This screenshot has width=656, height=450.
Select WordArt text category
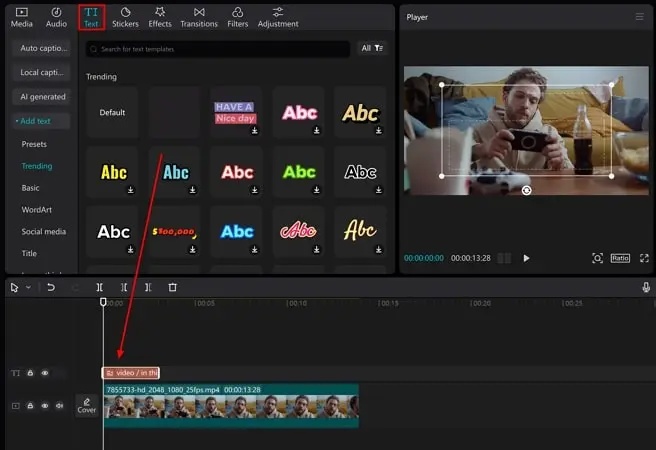coord(36,210)
